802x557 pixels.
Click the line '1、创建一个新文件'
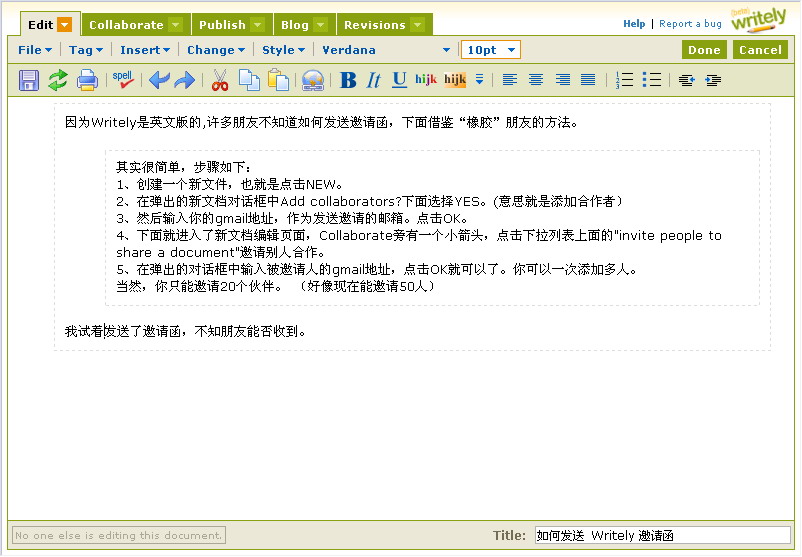click(x=229, y=184)
